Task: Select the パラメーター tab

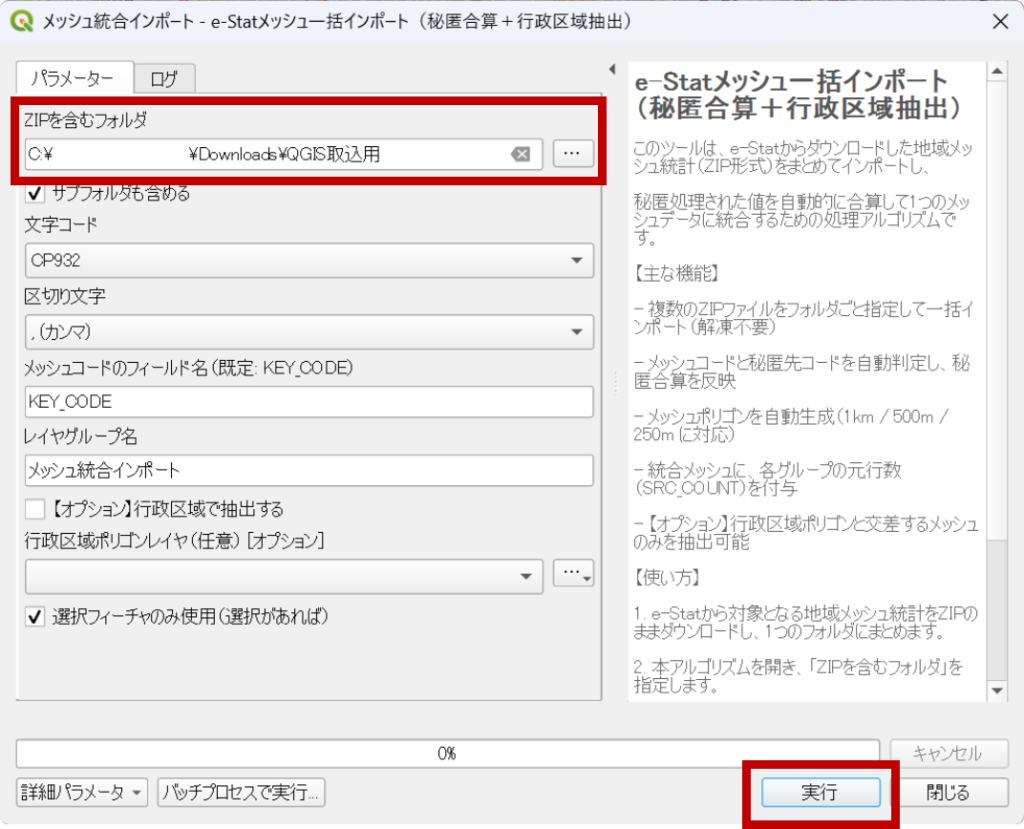Action: click(76, 78)
